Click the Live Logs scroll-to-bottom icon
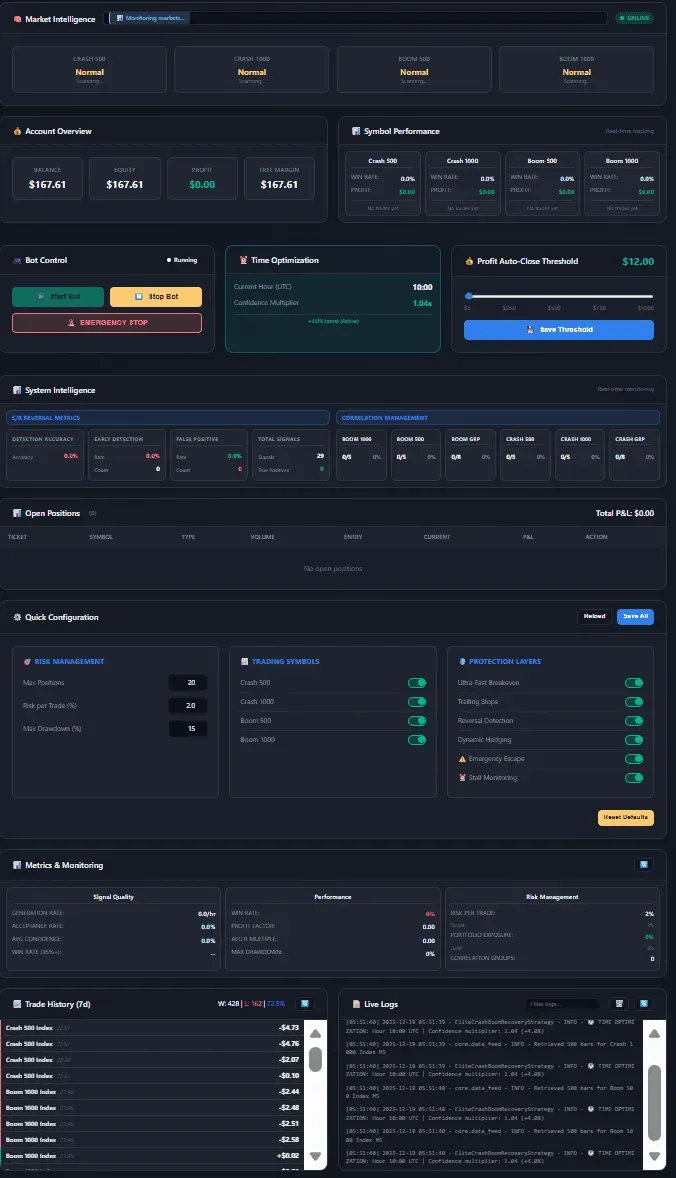 click(643, 1003)
